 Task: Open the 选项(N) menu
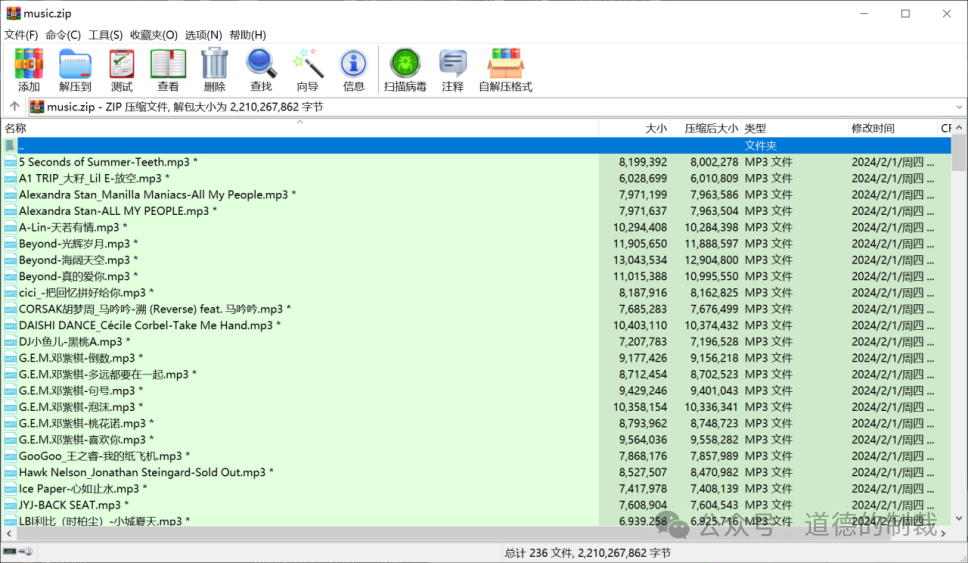(204, 35)
